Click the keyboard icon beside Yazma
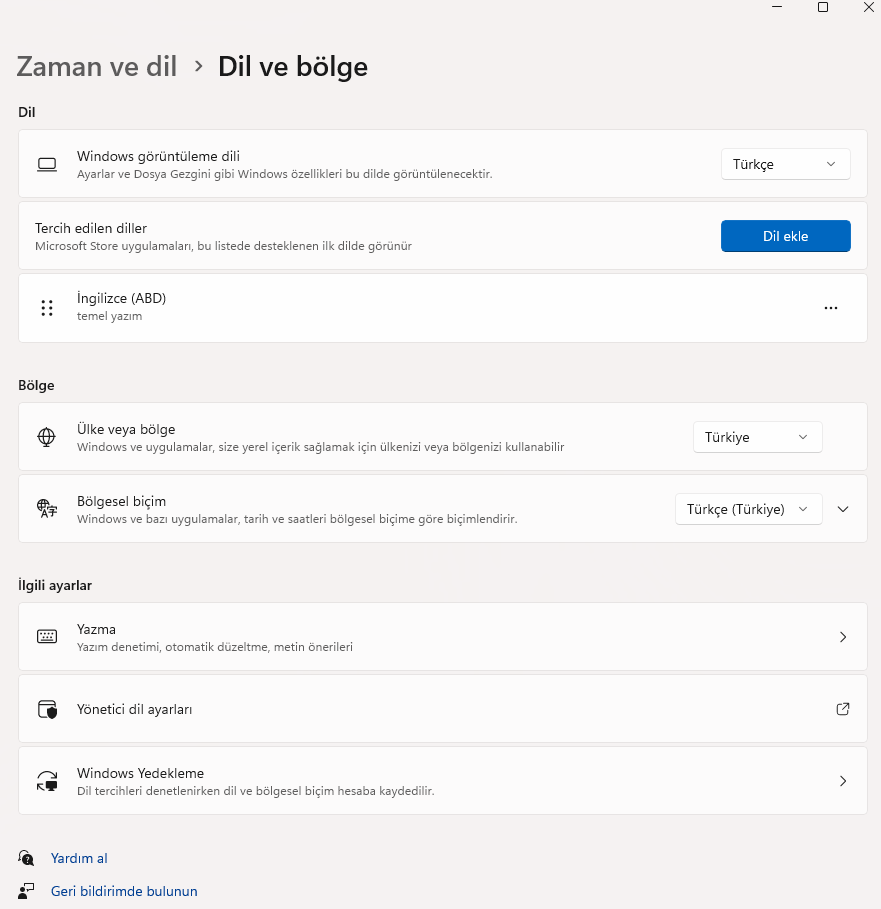This screenshot has height=909, width=881. (47, 637)
